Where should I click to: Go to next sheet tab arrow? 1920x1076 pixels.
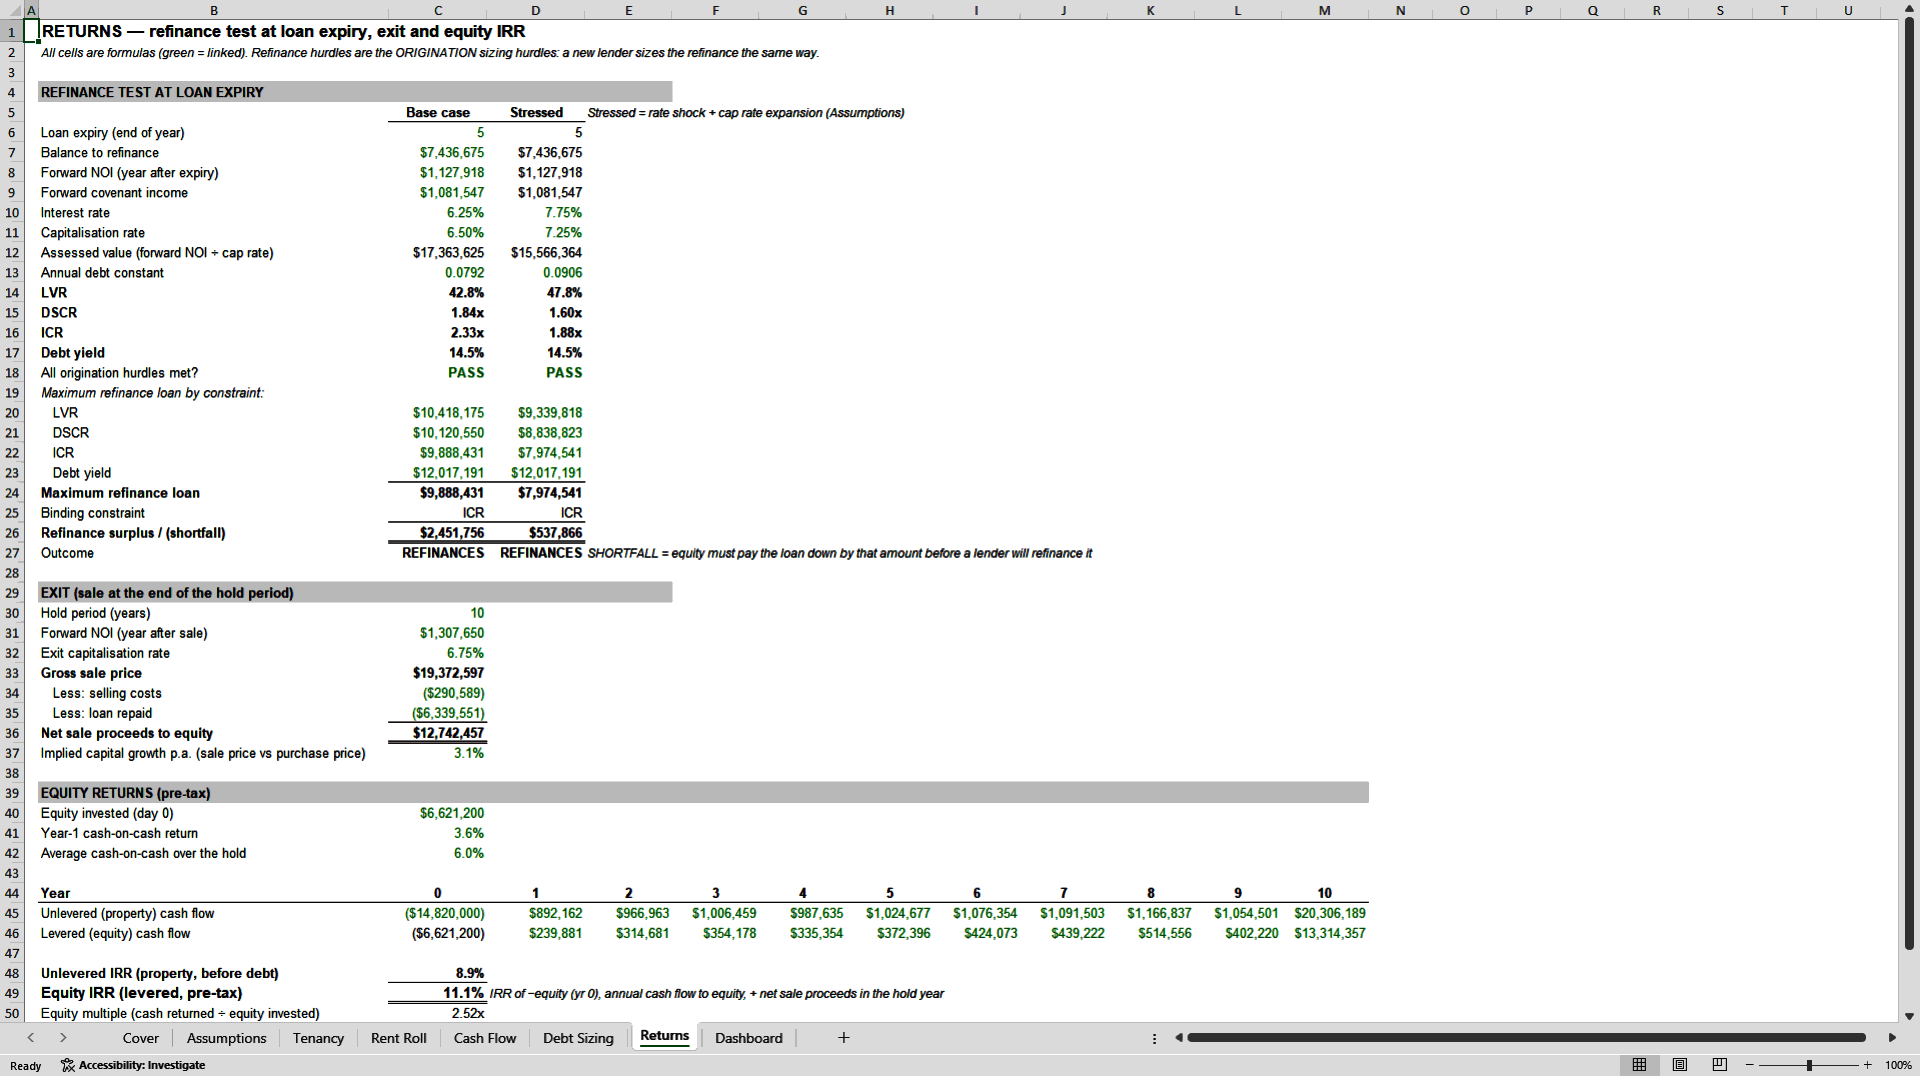63,1038
